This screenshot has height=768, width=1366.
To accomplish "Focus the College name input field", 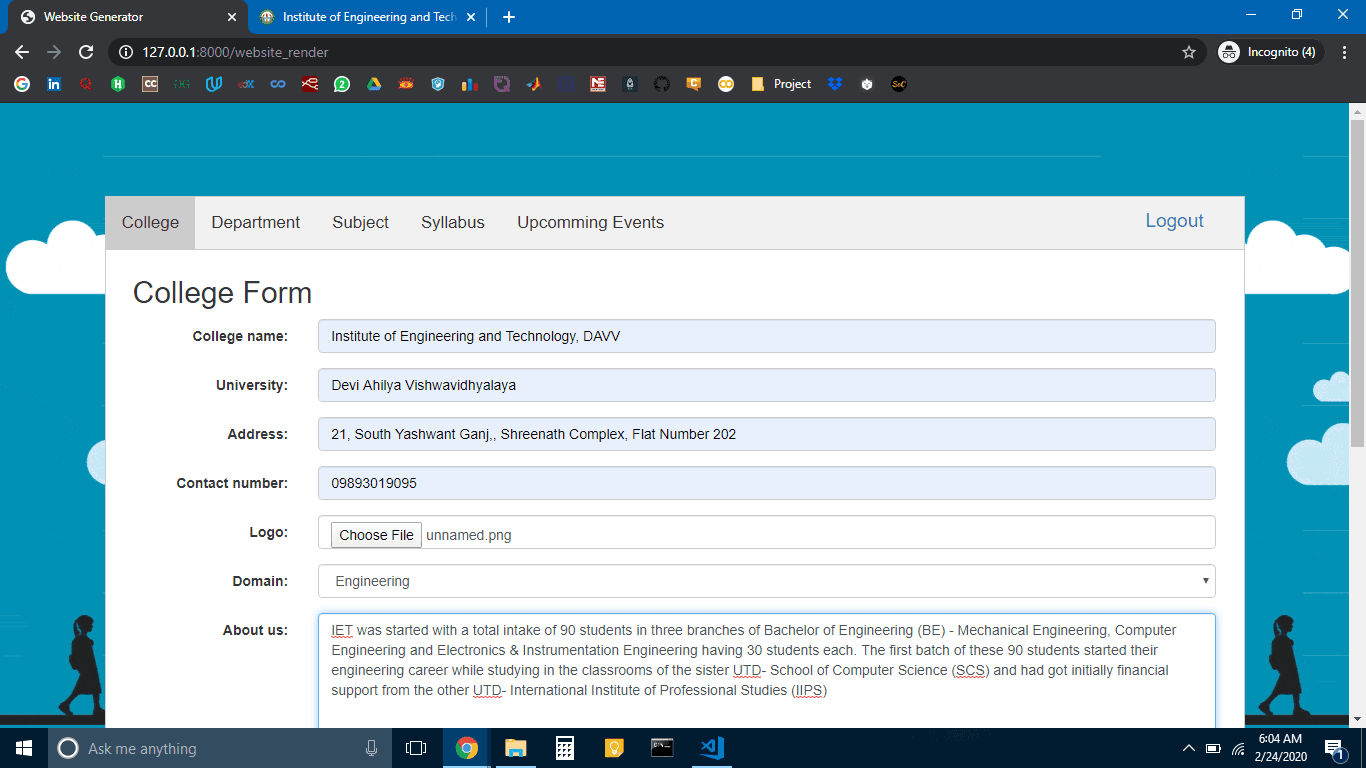I will pyautogui.click(x=767, y=336).
